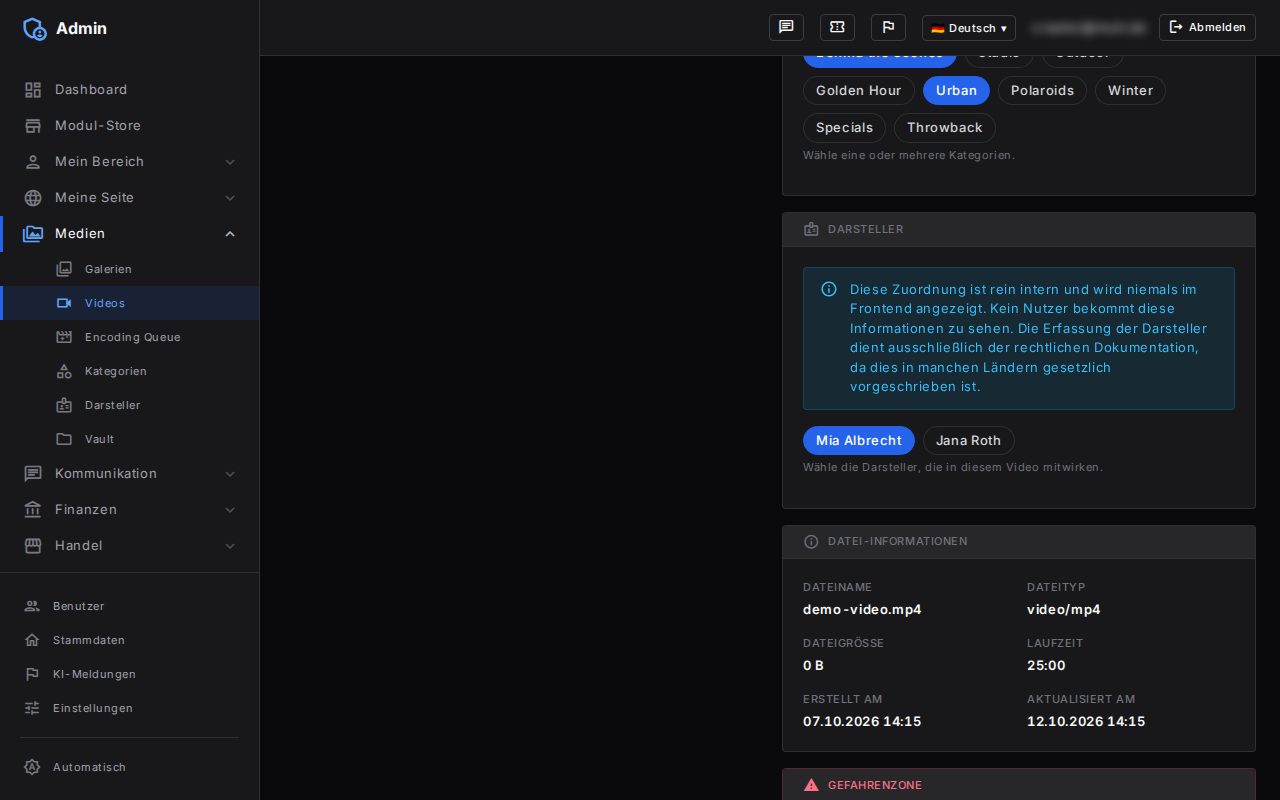
Task: Expand the Handel menu
Action: tap(130, 546)
